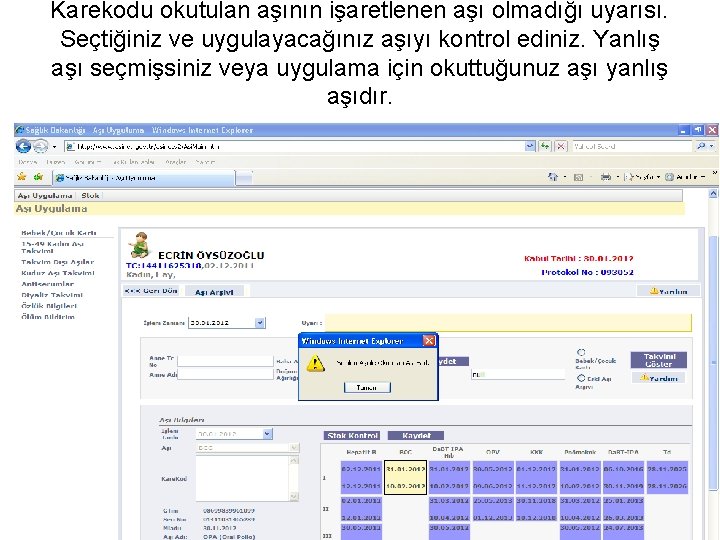Open the Stok menu item

click(90, 196)
